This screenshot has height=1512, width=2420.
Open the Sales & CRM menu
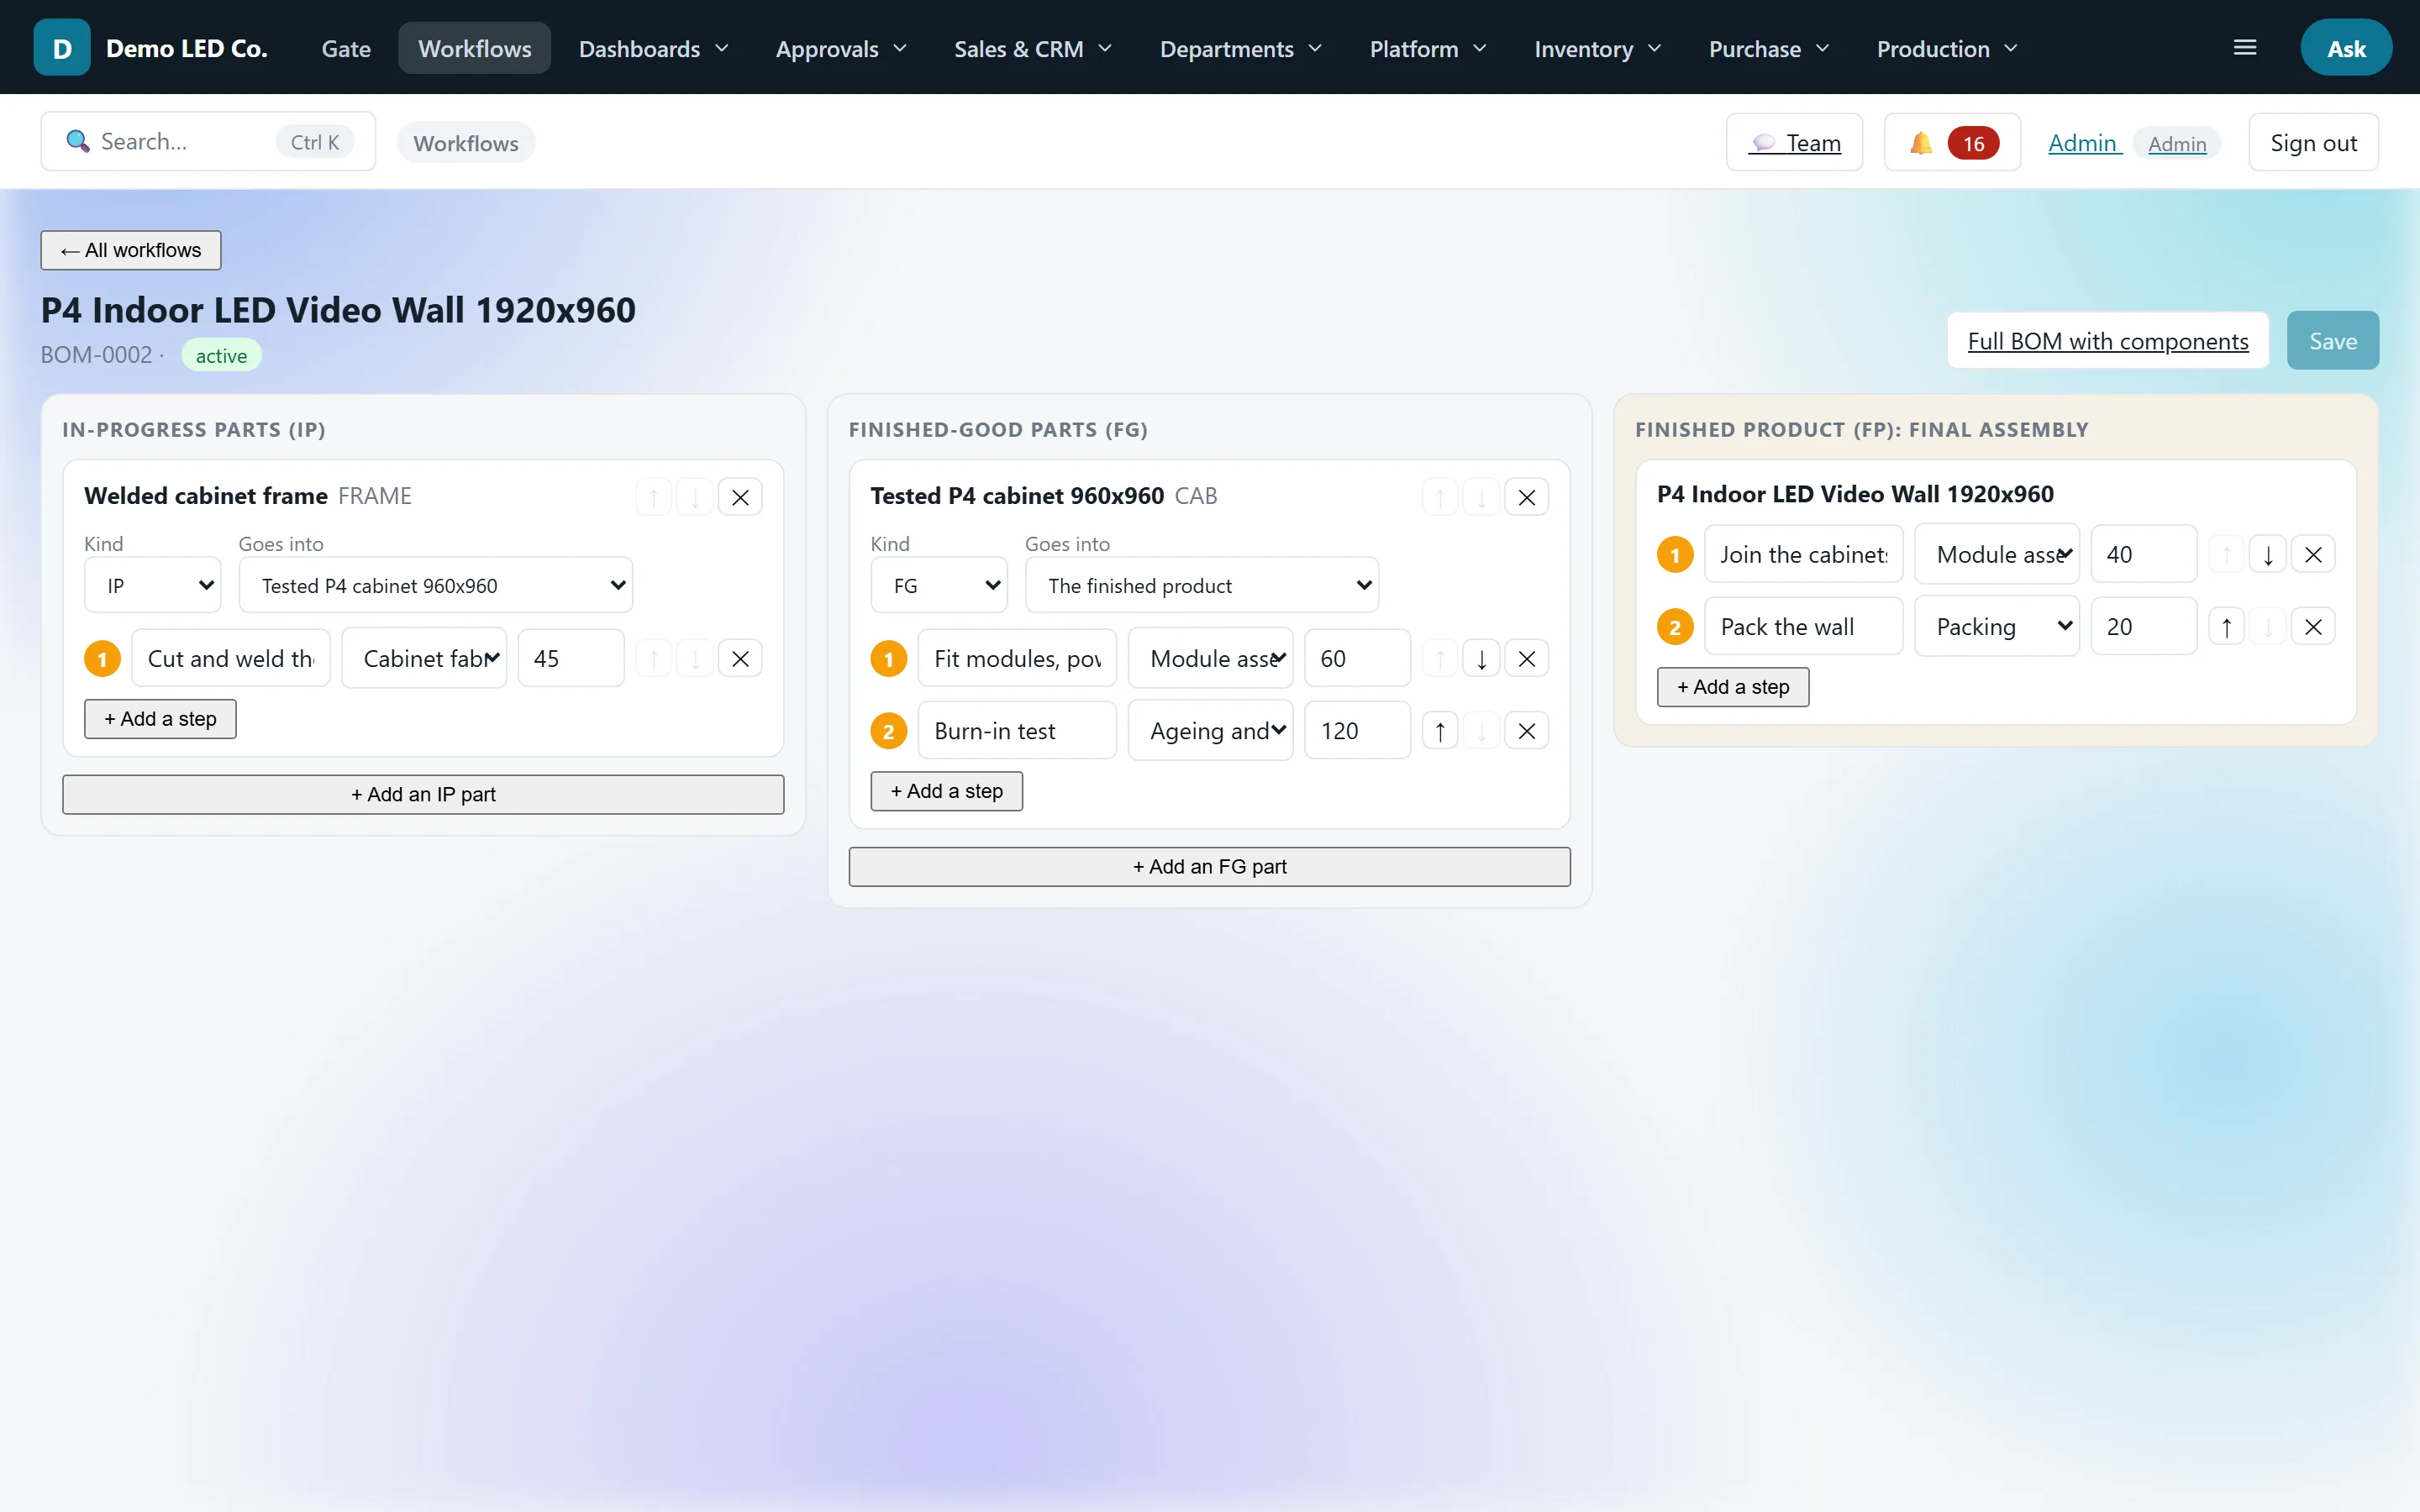[x=1033, y=48]
